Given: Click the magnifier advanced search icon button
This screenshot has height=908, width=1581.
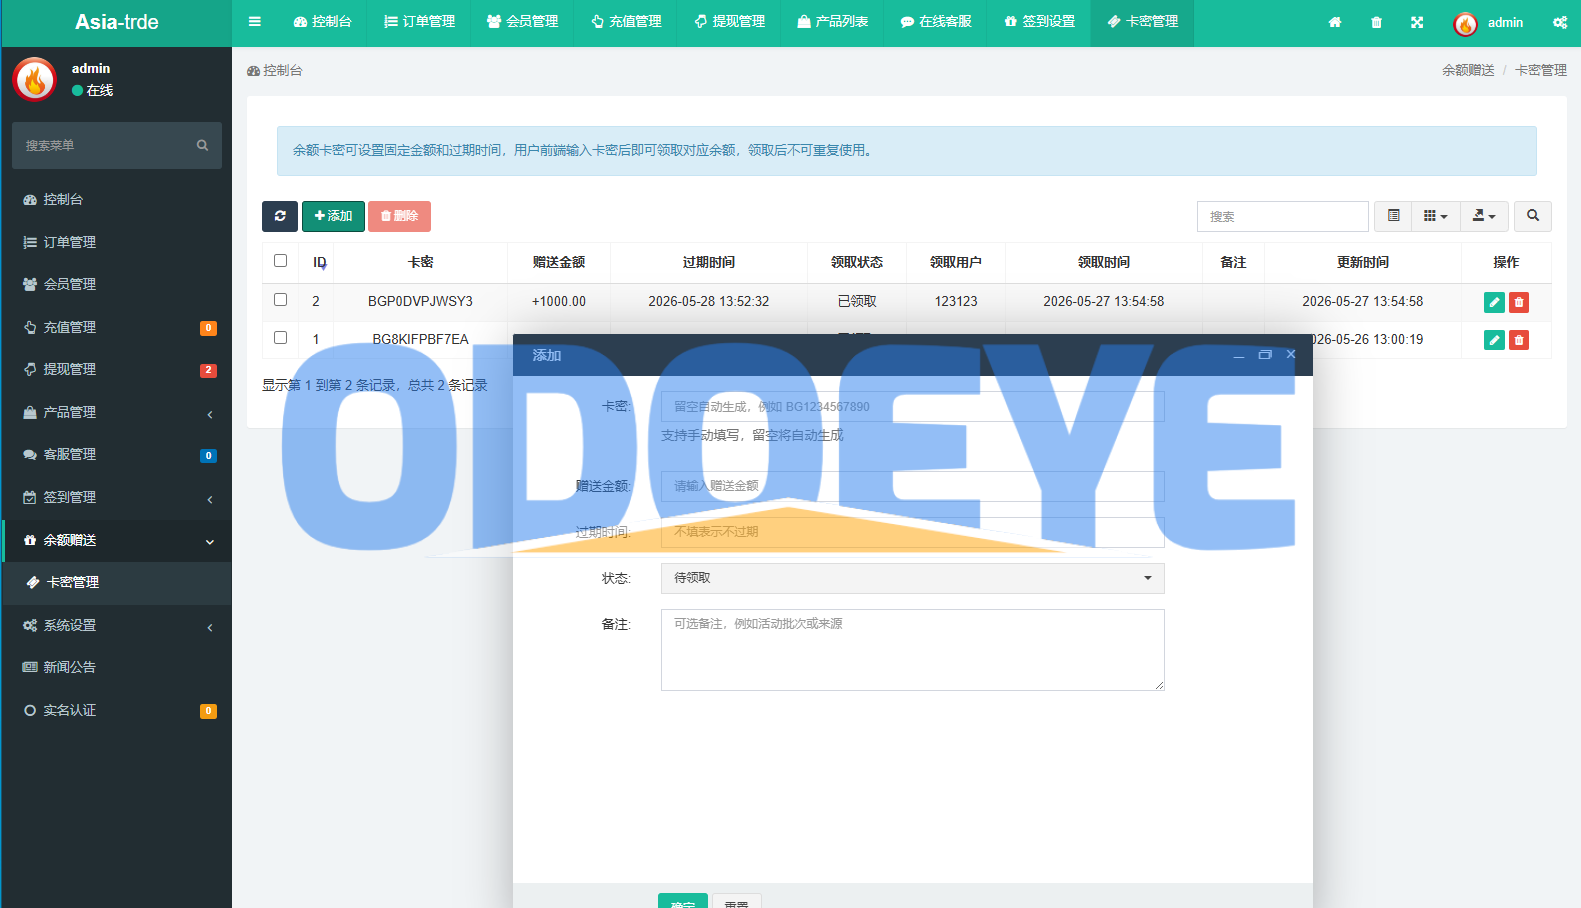Looking at the screenshot, I should pos(1533,216).
